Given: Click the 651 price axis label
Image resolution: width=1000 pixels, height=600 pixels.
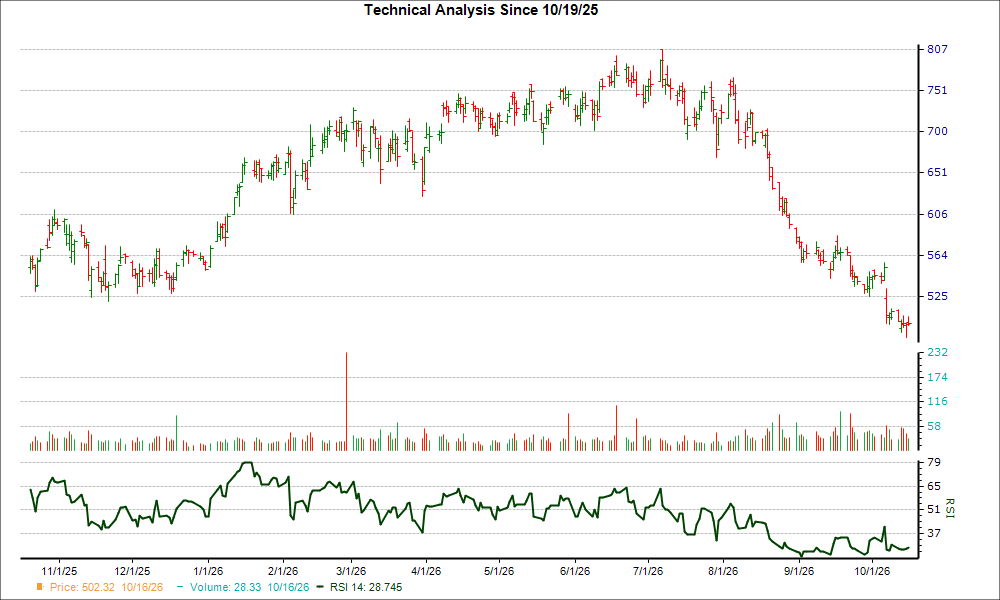Looking at the screenshot, I should 937,172.
